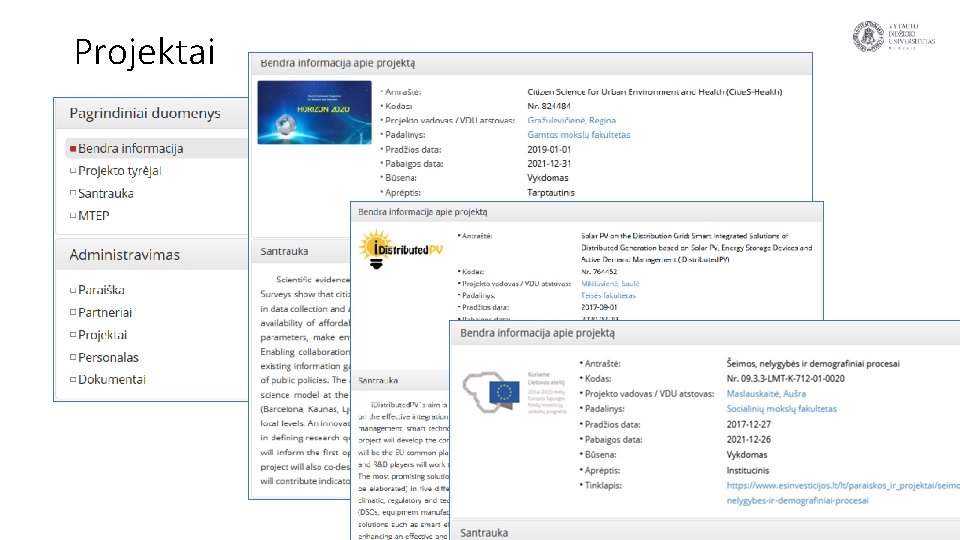Click the Administravimas section header
The image size is (960, 540).
[124, 255]
